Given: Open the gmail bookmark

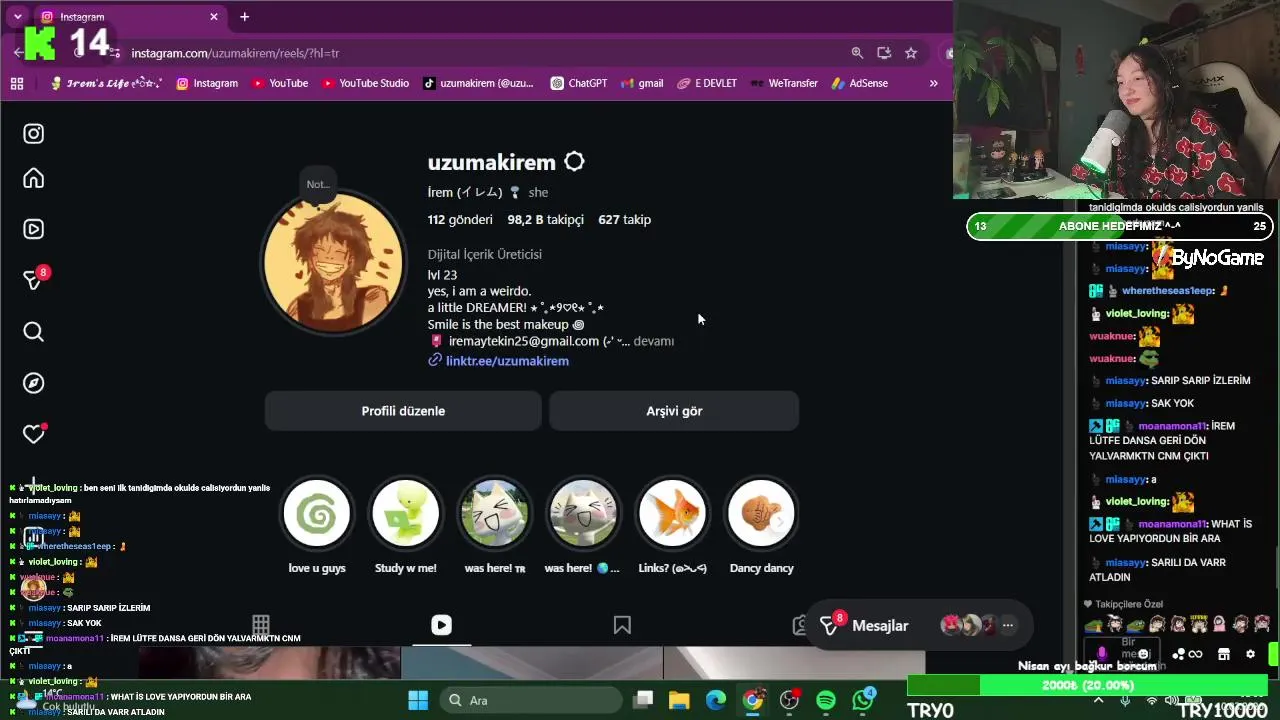Looking at the screenshot, I should pos(641,84).
